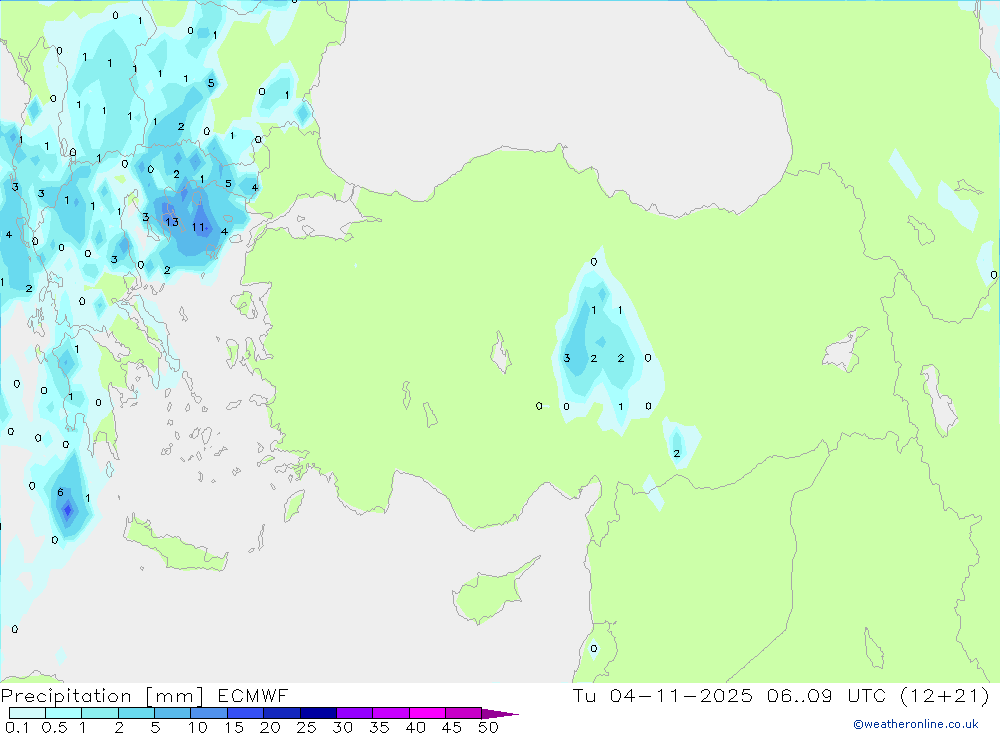Viewport: 1000px width, 733px height.
Task: Click the legend swatch between 5 and 10
Action: [172, 713]
